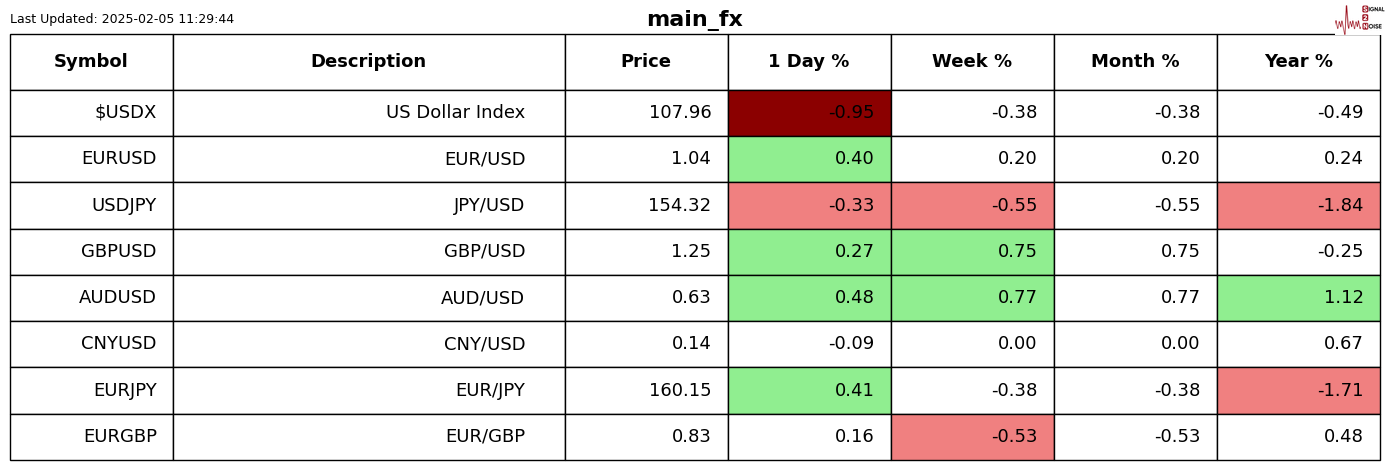Click the Symbol column header
Screen dimensions: 1390x470
91,62
